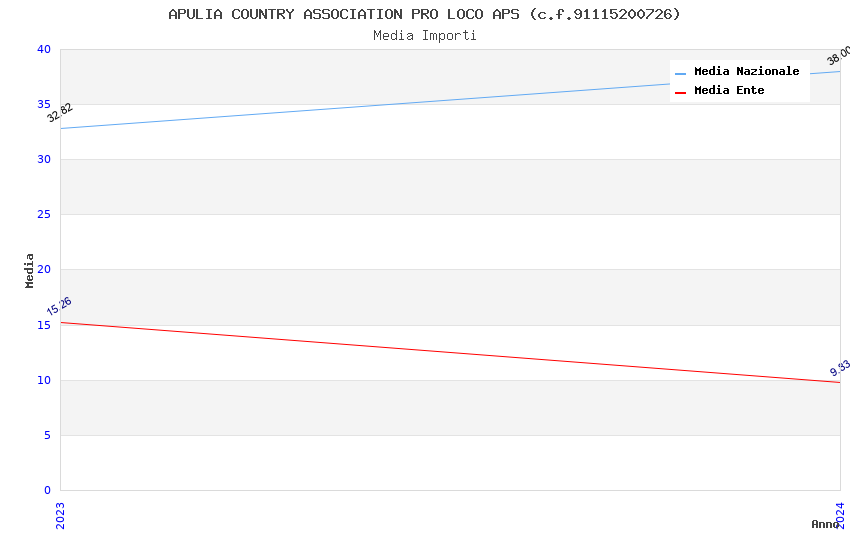The width and height of the screenshot is (850, 550).
Task: Click the y-axis tick label 20
Action: click(x=44, y=269)
